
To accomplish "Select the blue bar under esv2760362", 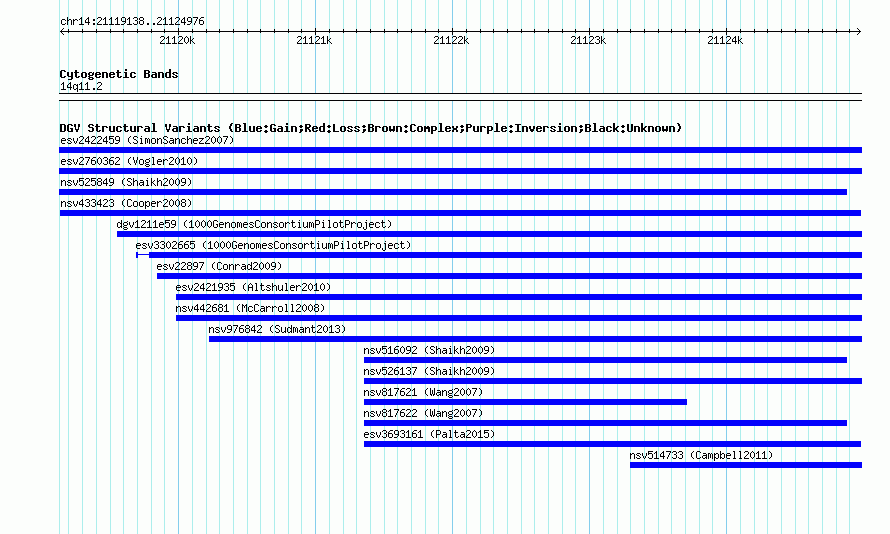I will (460, 171).
